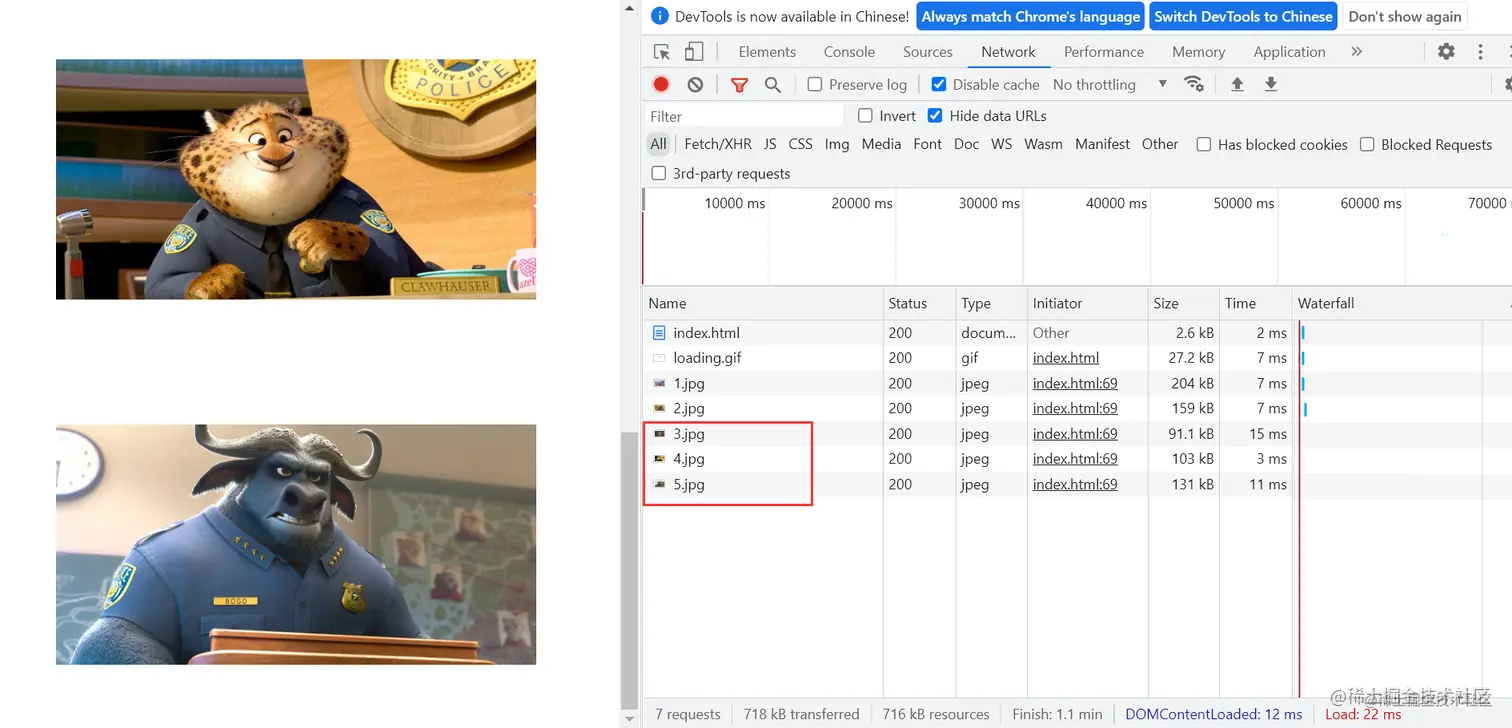Select the Network tab
The width and height of the screenshot is (1512, 728).
(x=1008, y=52)
